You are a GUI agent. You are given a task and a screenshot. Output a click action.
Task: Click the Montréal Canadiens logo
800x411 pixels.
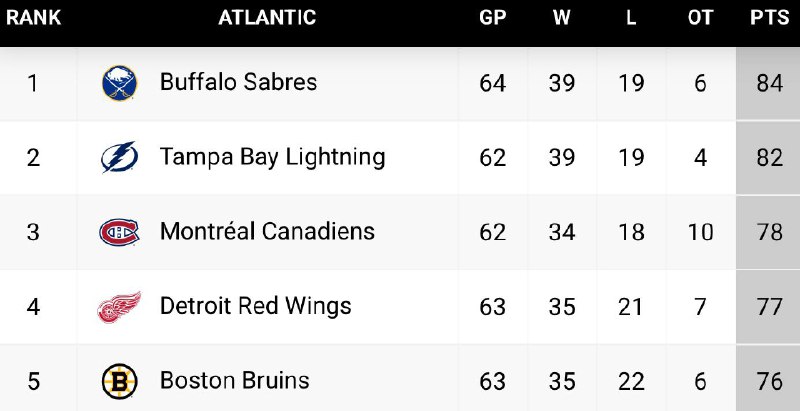[x=119, y=232]
